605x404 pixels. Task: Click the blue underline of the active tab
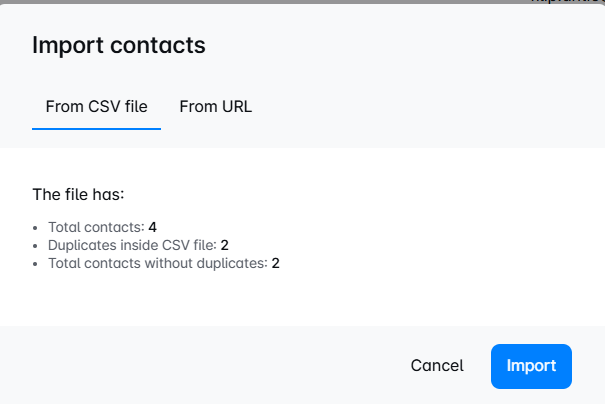pyautogui.click(x=96, y=129)
